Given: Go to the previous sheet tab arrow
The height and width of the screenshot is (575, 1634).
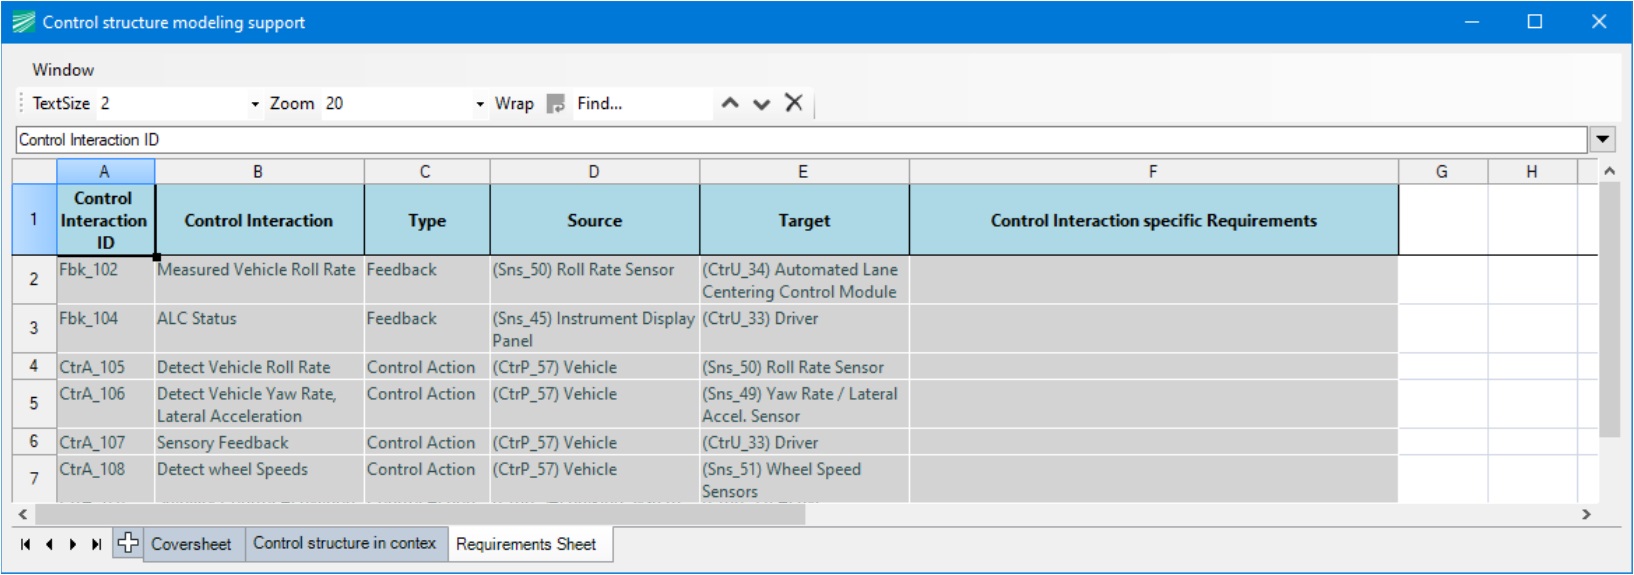Looking at the screenshot, I should point(49,544).
